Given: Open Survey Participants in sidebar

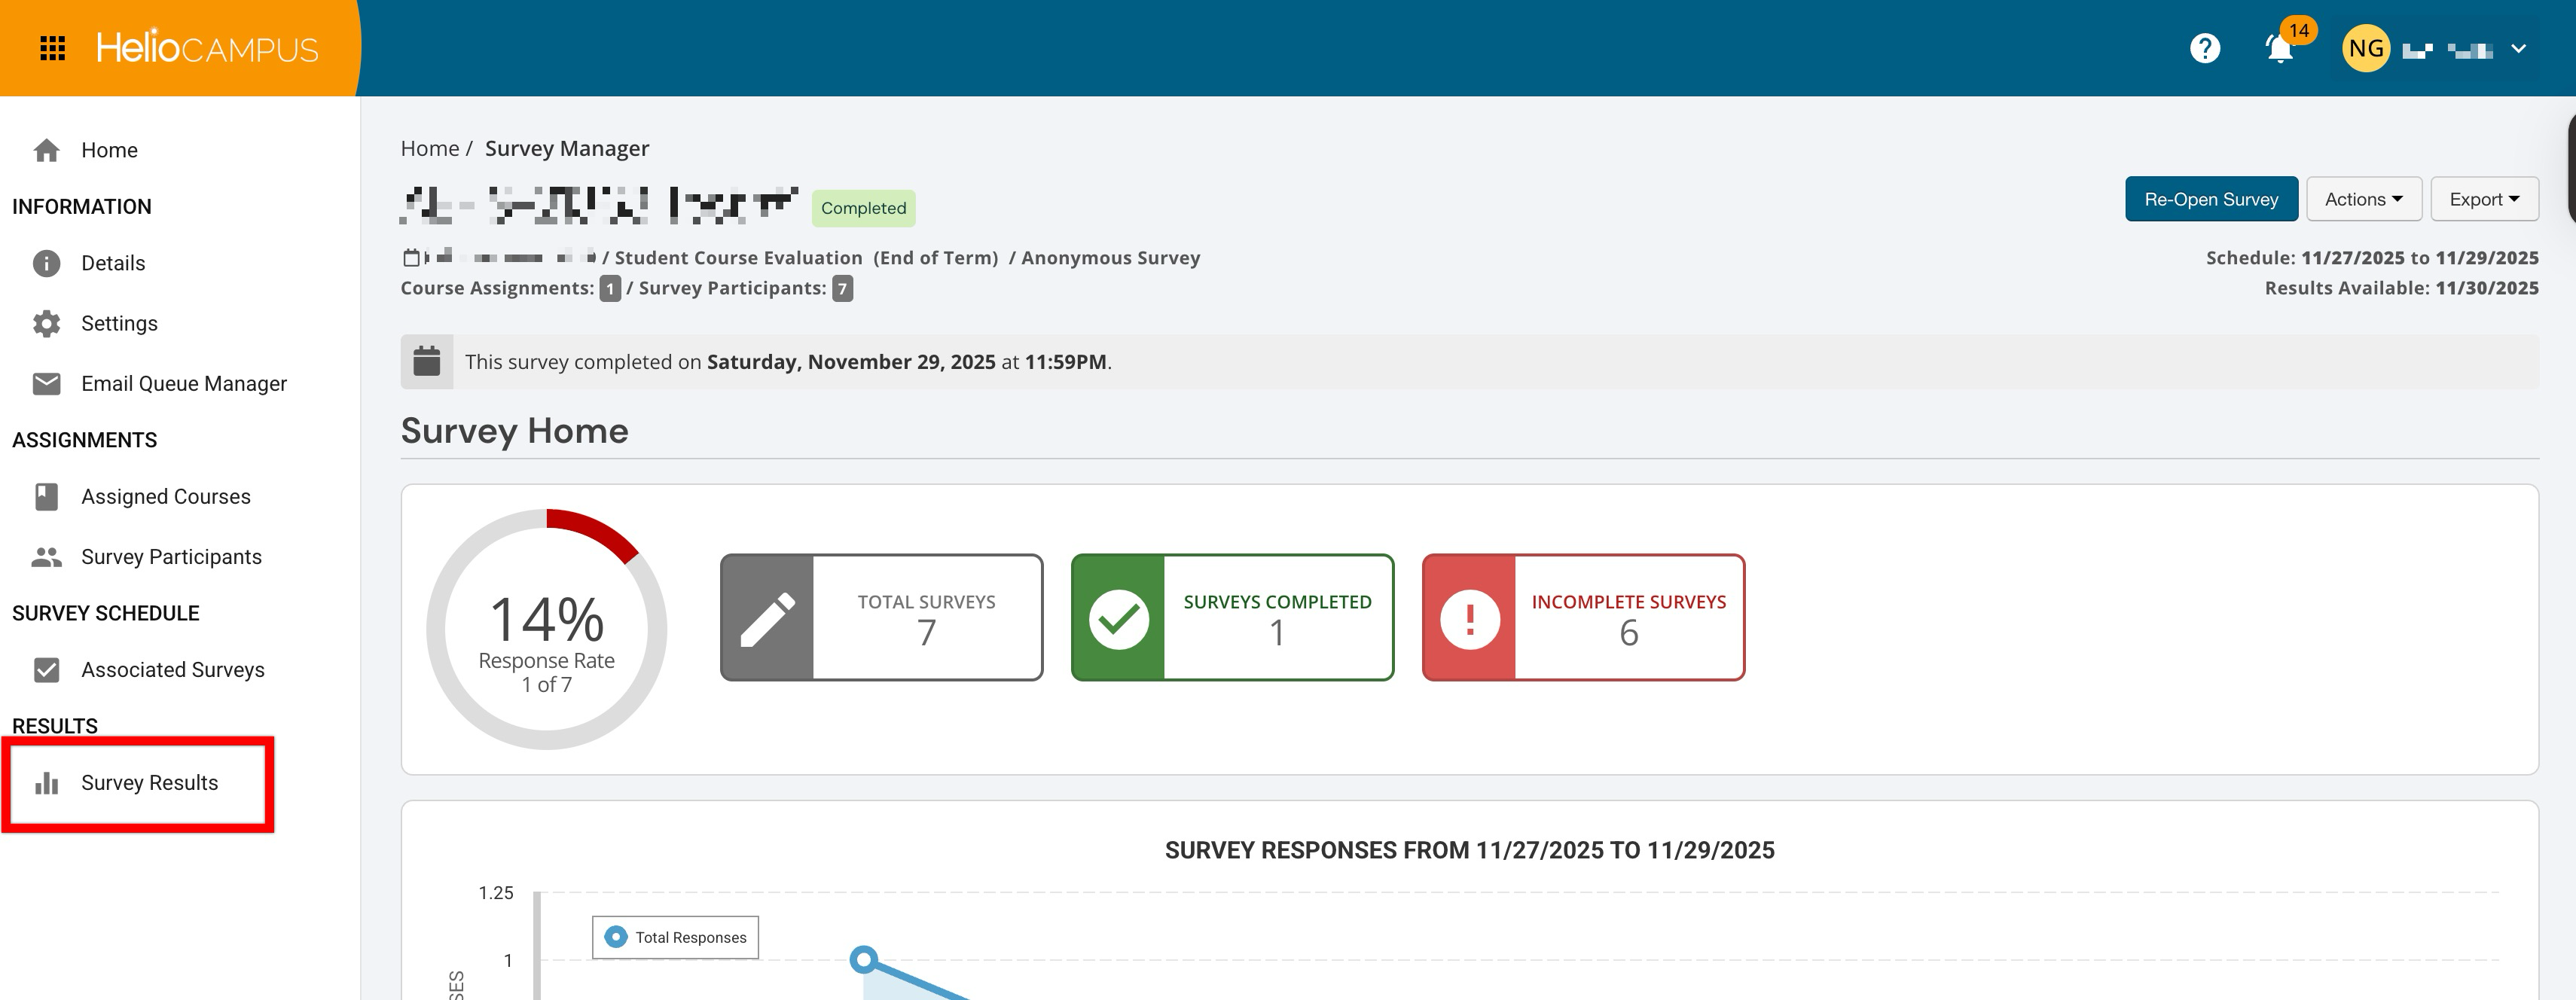Looking at the screenshot, I should tap(171, 557).
